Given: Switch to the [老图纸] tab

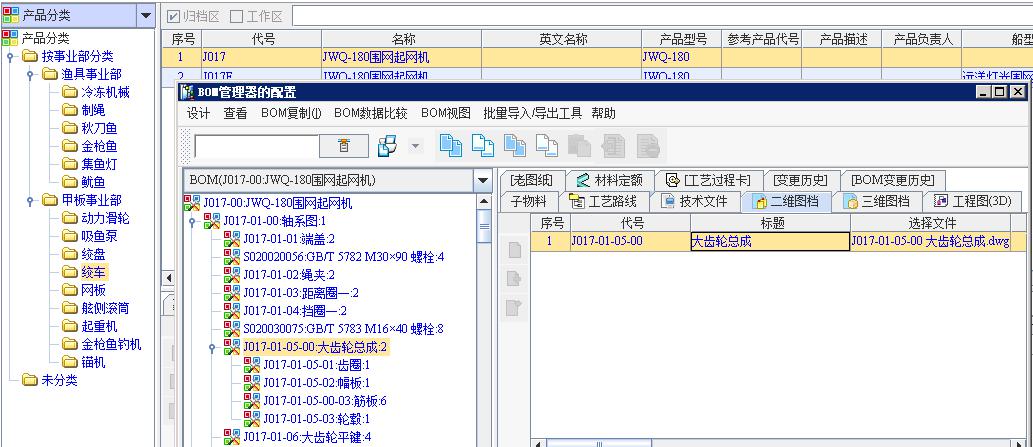Looking at the screenshot, I should tap(531, 180).
